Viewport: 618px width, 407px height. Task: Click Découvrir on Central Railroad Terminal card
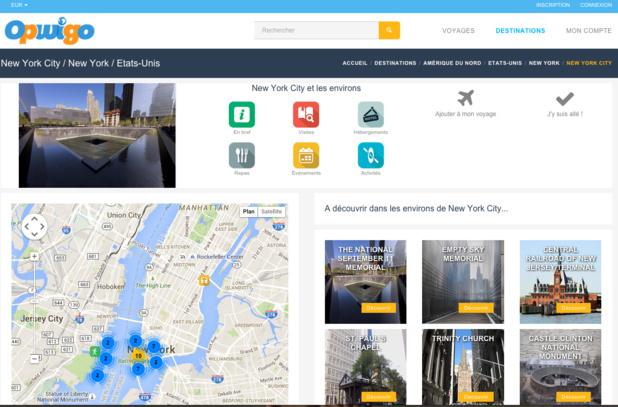[x=573, y=308]
